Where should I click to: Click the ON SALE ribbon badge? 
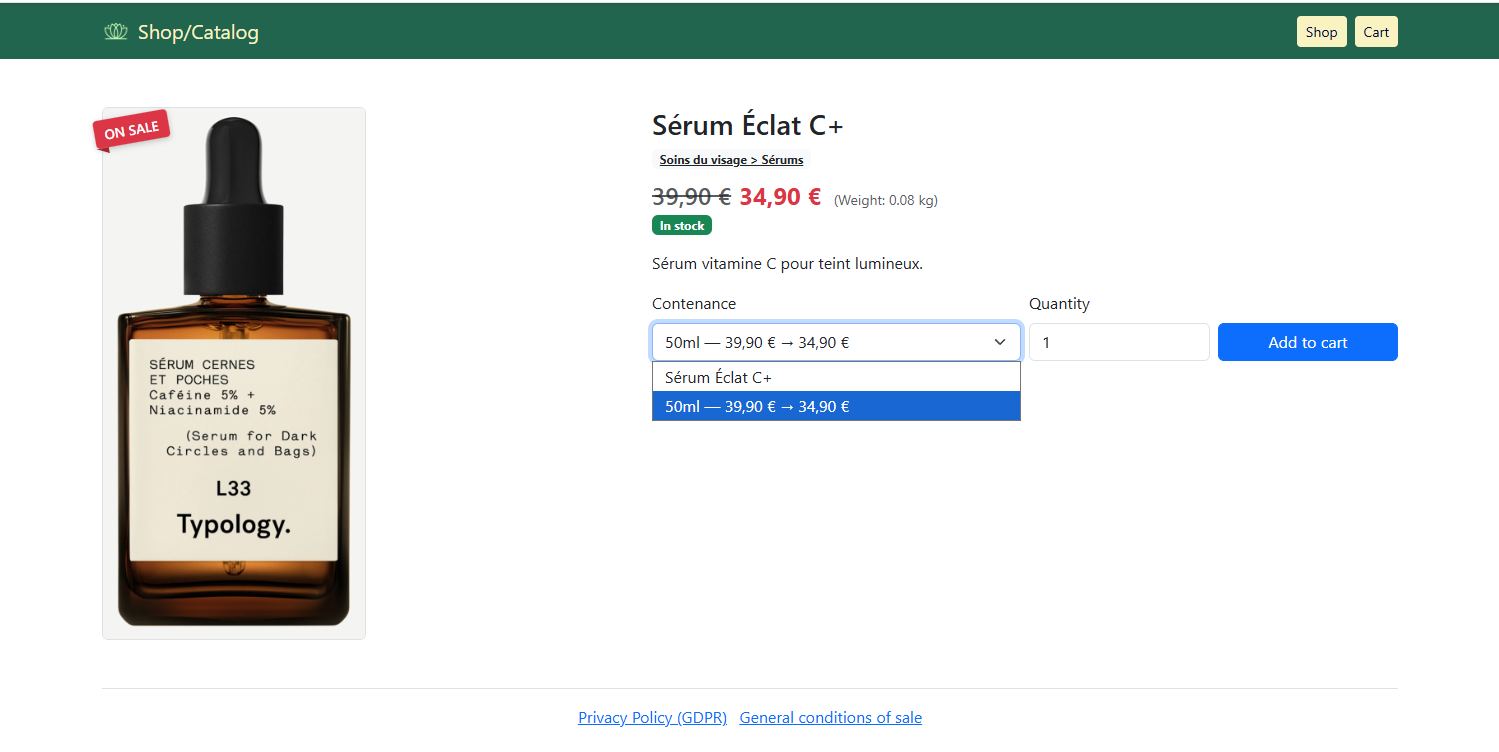pyautogui.click(x=132, y=131)
